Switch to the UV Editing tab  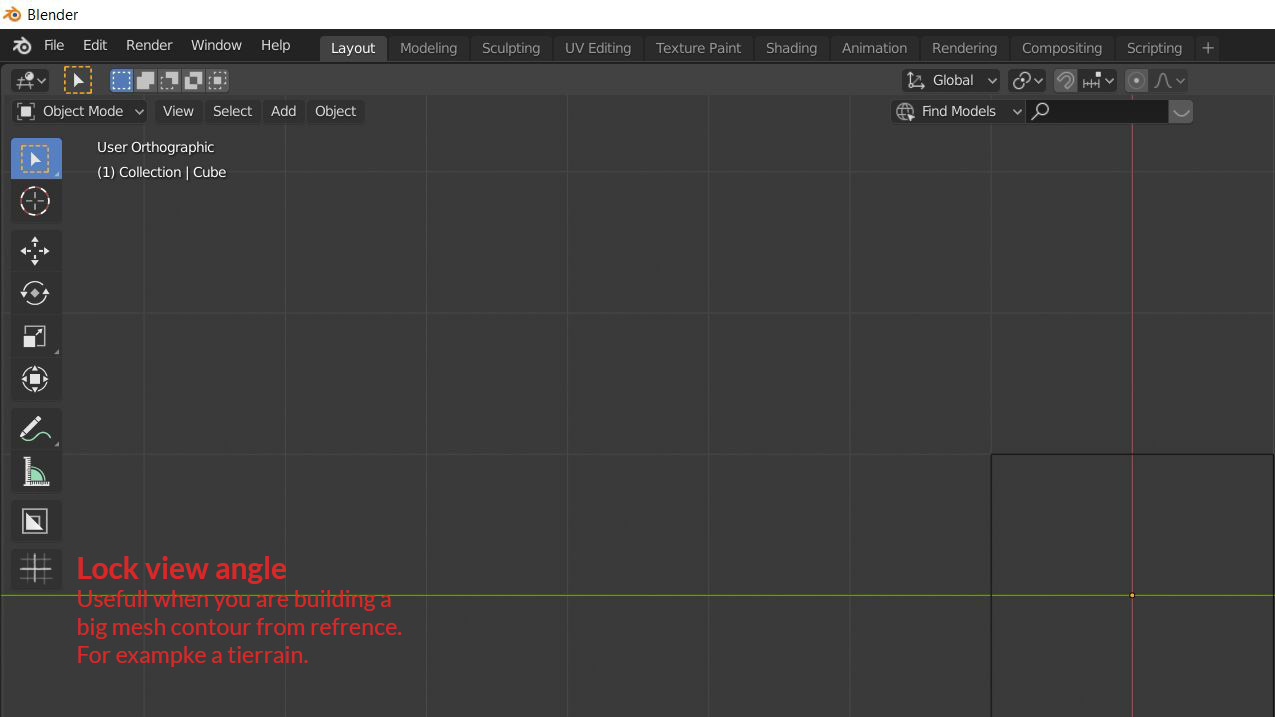pos(598,48)
